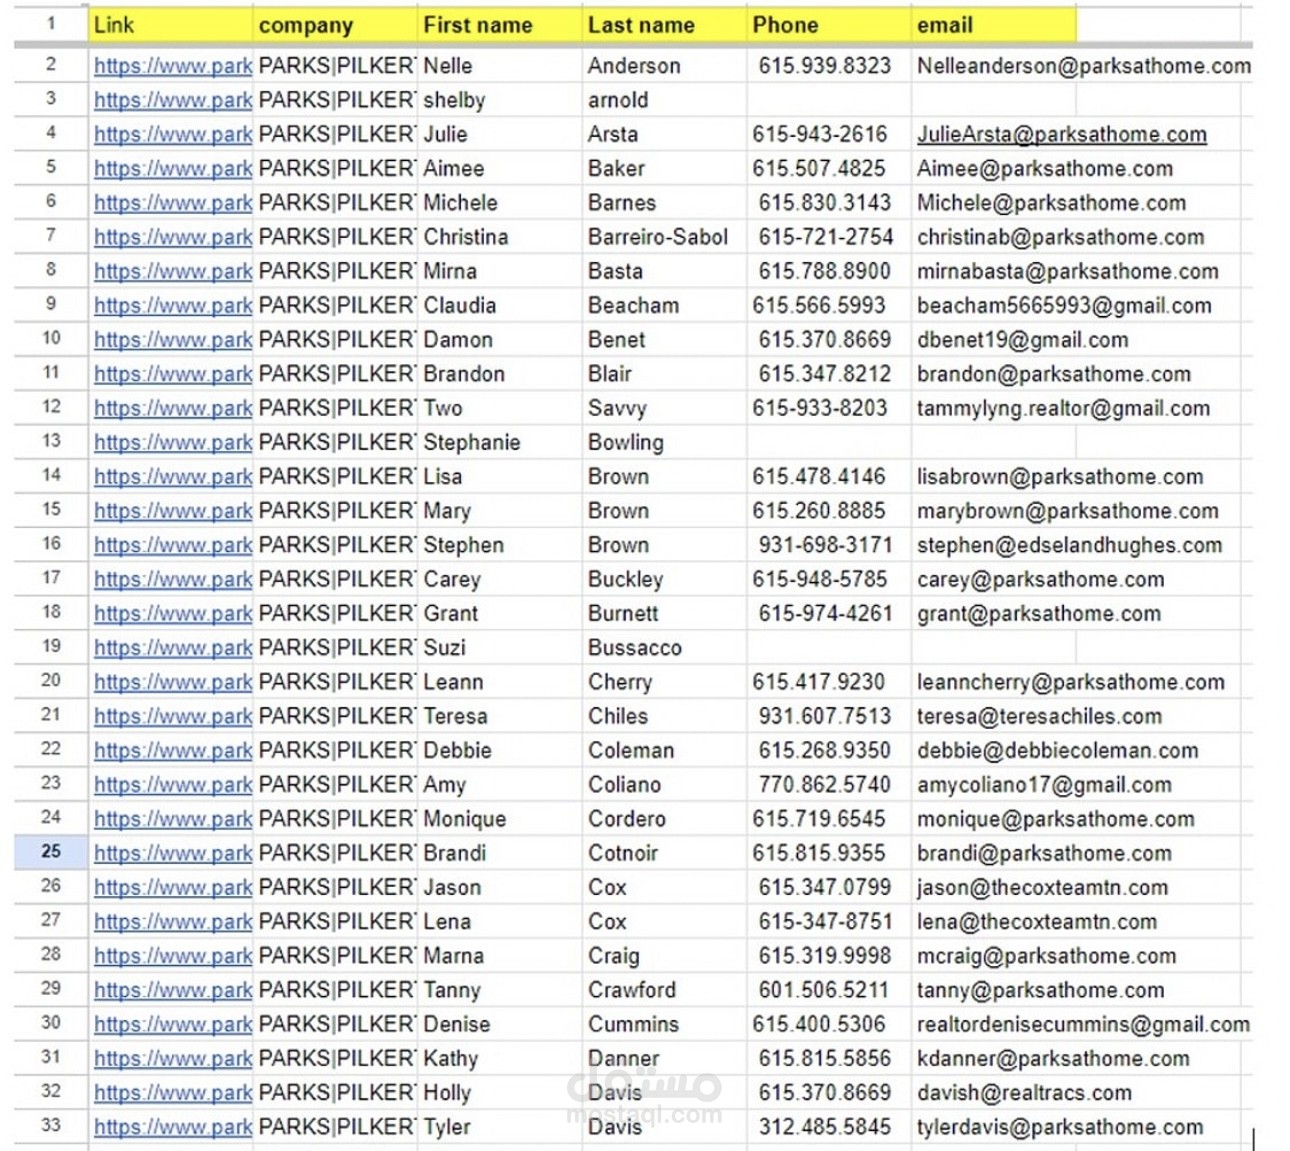Open the link in Nelle Anderson's row
The width and height of the screenshot is (1290, 1151).
point(173,66)
